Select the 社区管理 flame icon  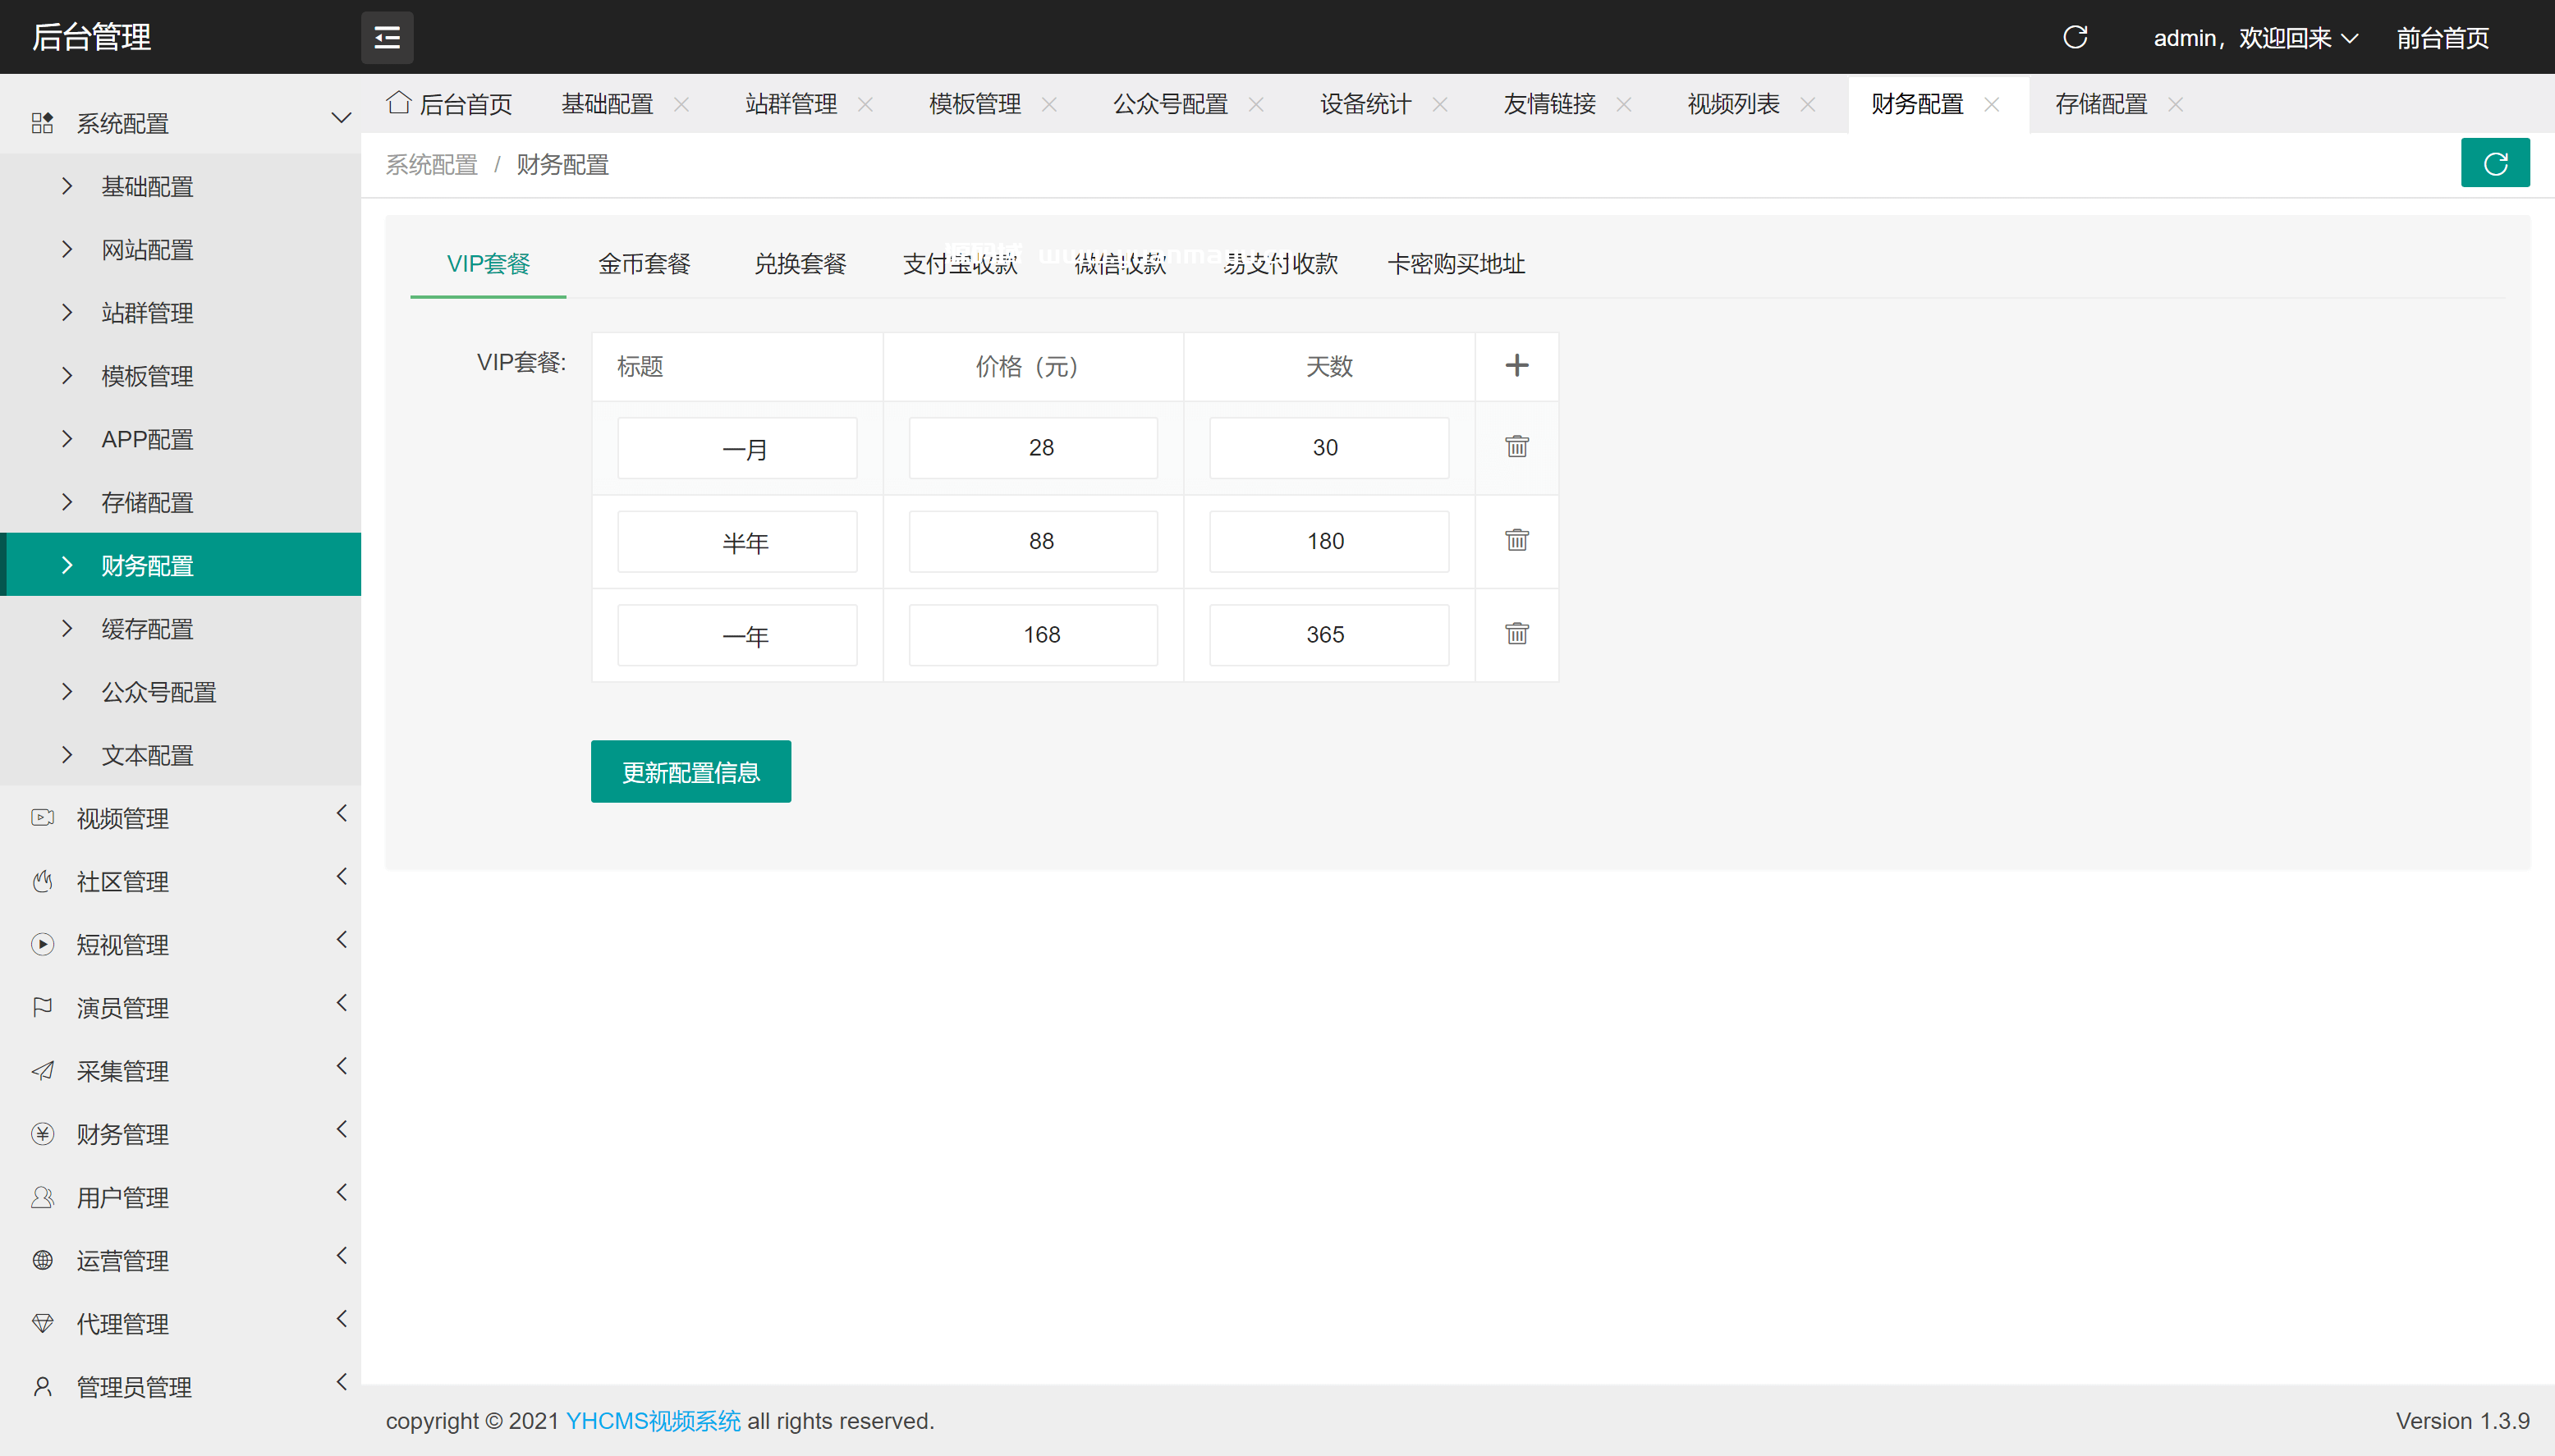(x=41, y=881)
